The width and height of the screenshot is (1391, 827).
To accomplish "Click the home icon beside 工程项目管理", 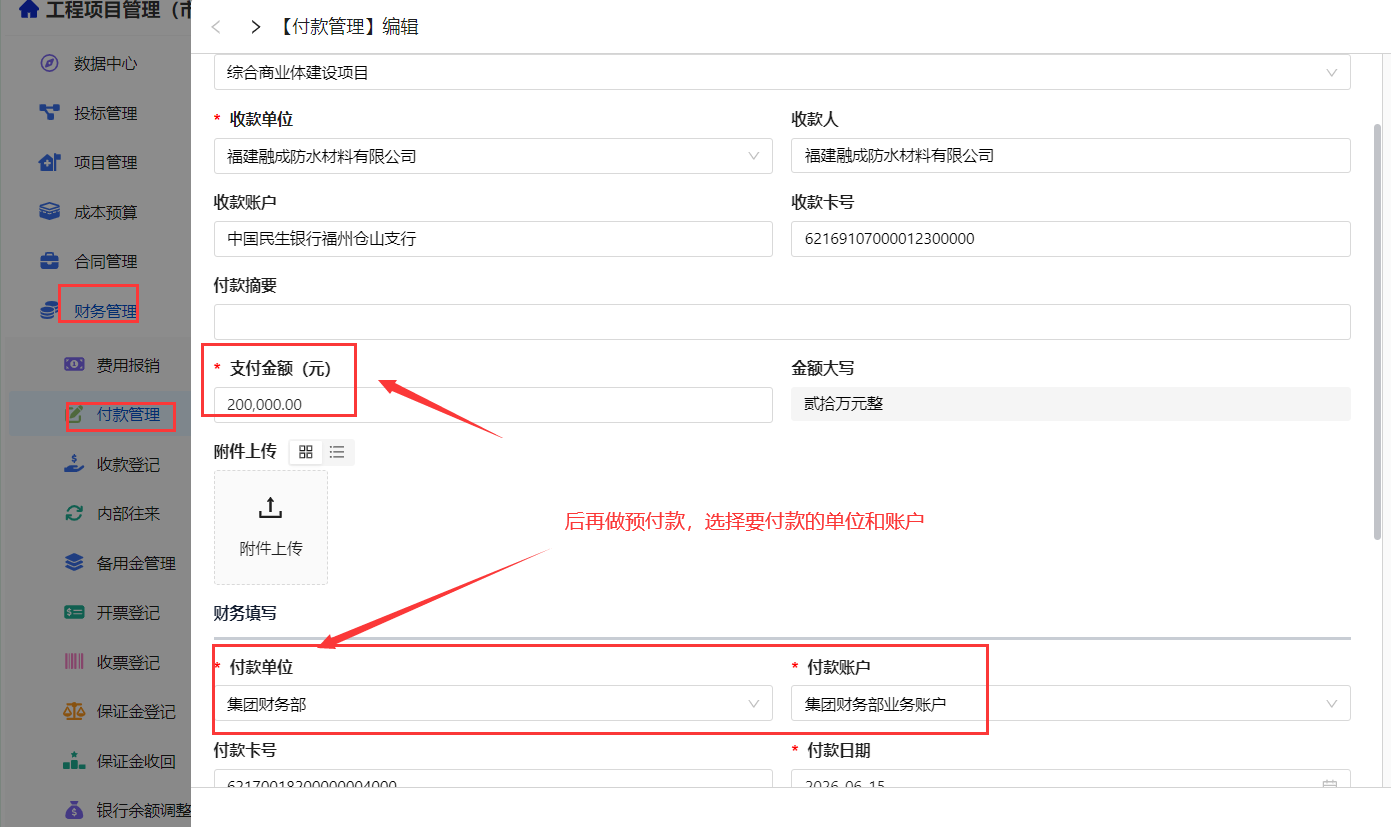I will tap(29, 10).
